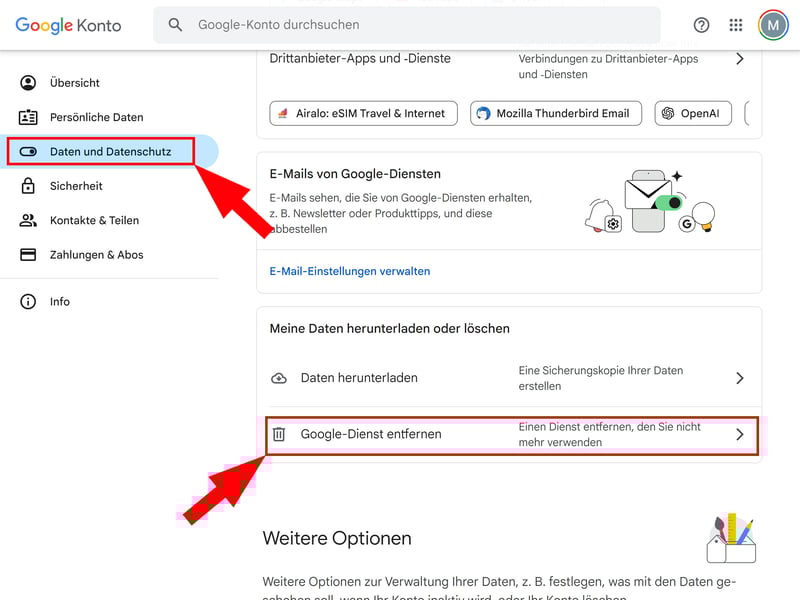800x600 pixels.
Task: Expand Google-Dienst entfernen arrow
Action: click(x=740, y=434)
